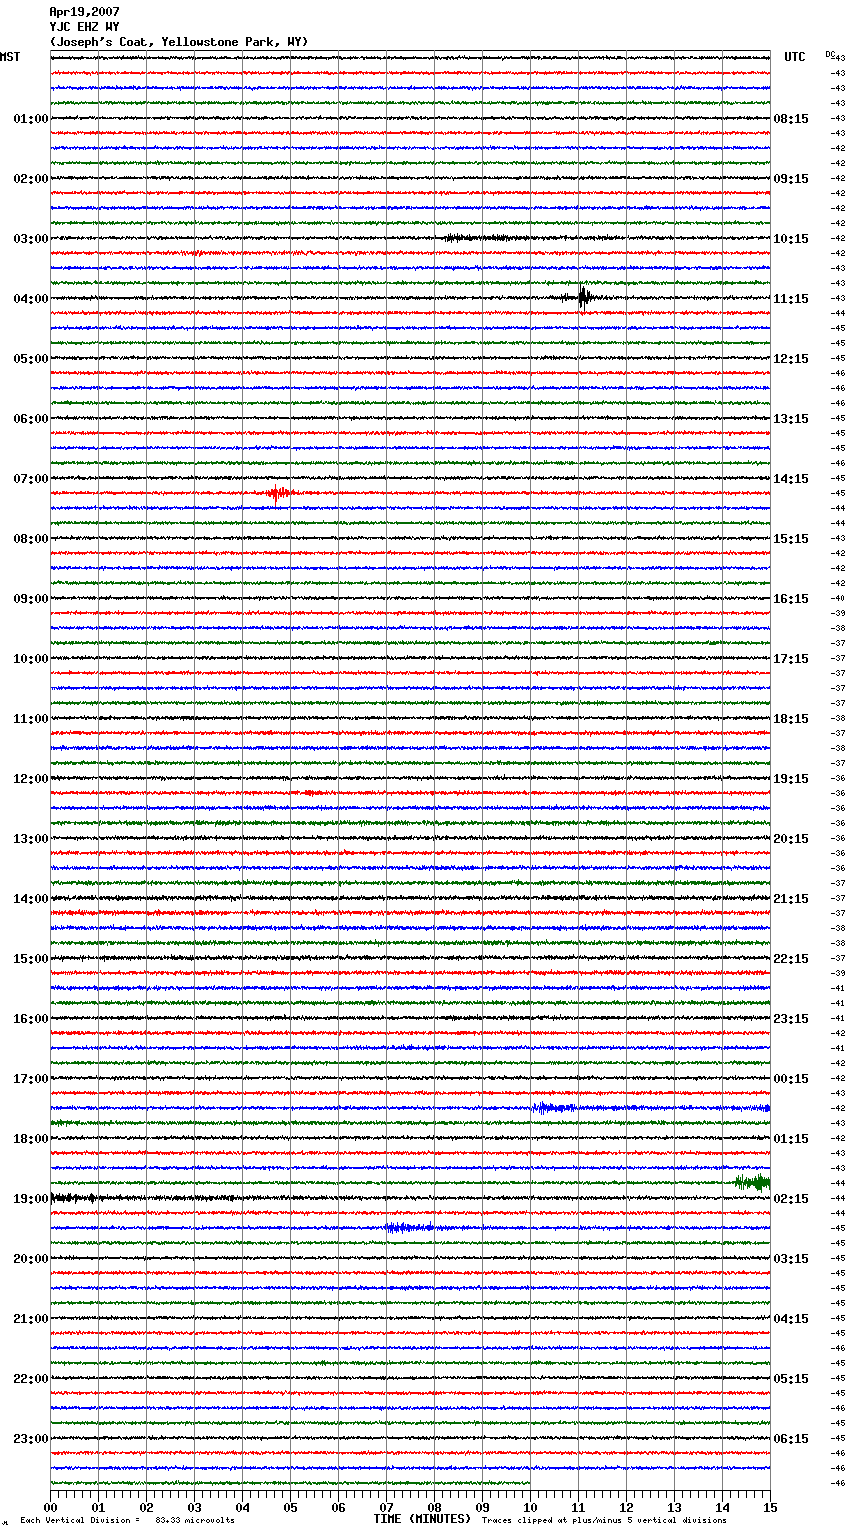Click the 04:15 UTC time label
Screen dimensions: 850x1534
click(791, 1319)
